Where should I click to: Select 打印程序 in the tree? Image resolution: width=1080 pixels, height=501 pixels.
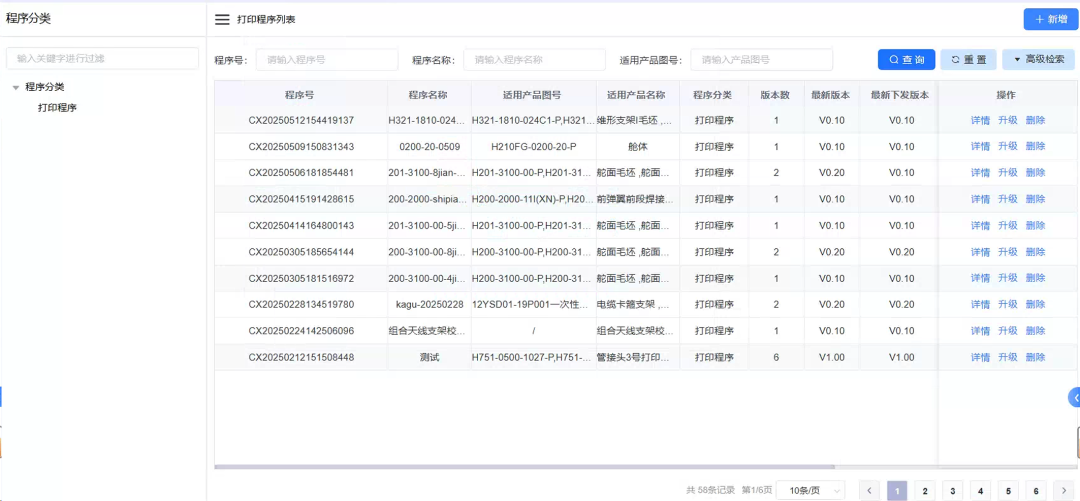pyautogui.click(x=57, y=108)
